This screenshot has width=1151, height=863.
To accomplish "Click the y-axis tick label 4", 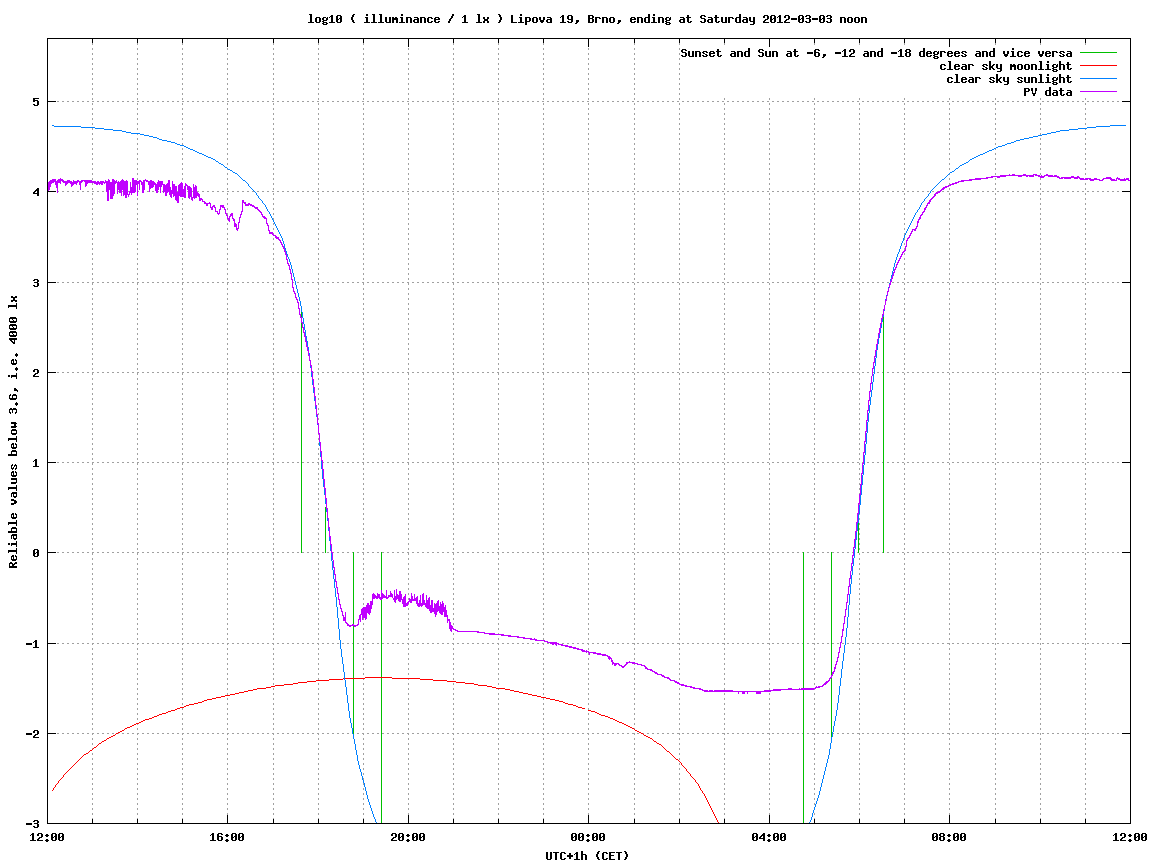I will [x=35, y=192].
